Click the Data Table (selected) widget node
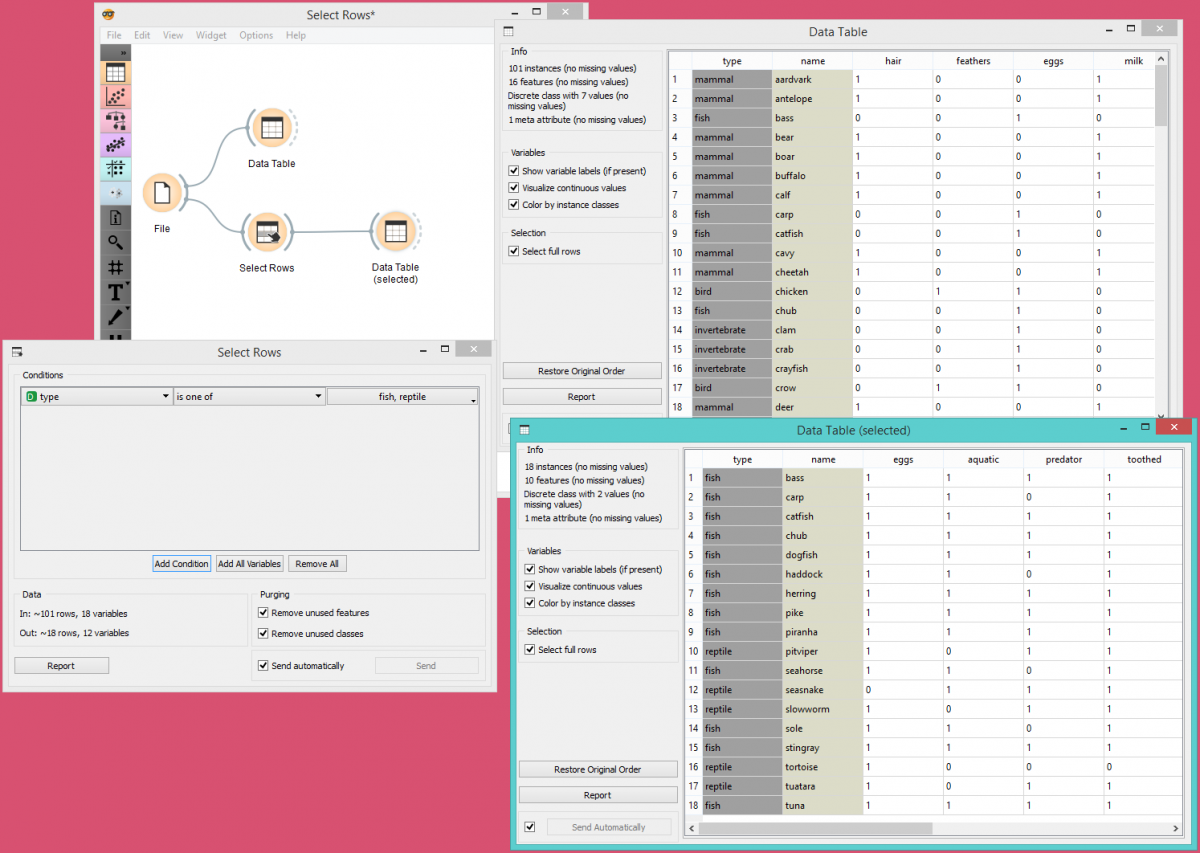The image size is (1200, 853). (x=395, y=232)
